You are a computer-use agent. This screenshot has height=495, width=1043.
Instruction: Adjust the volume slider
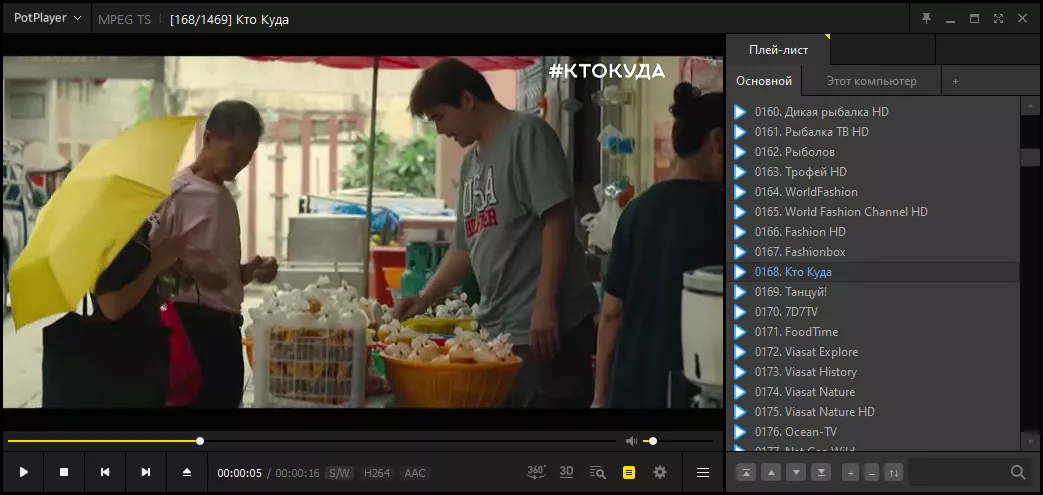[679, 441]
